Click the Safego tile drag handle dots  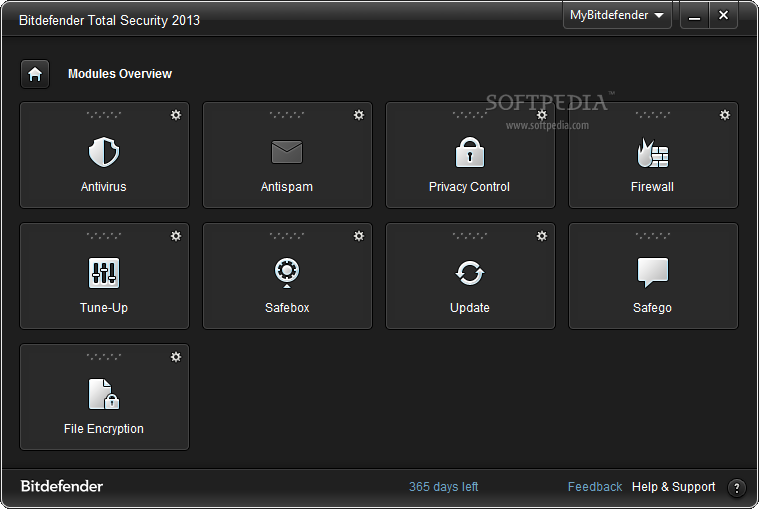[653, 236]
